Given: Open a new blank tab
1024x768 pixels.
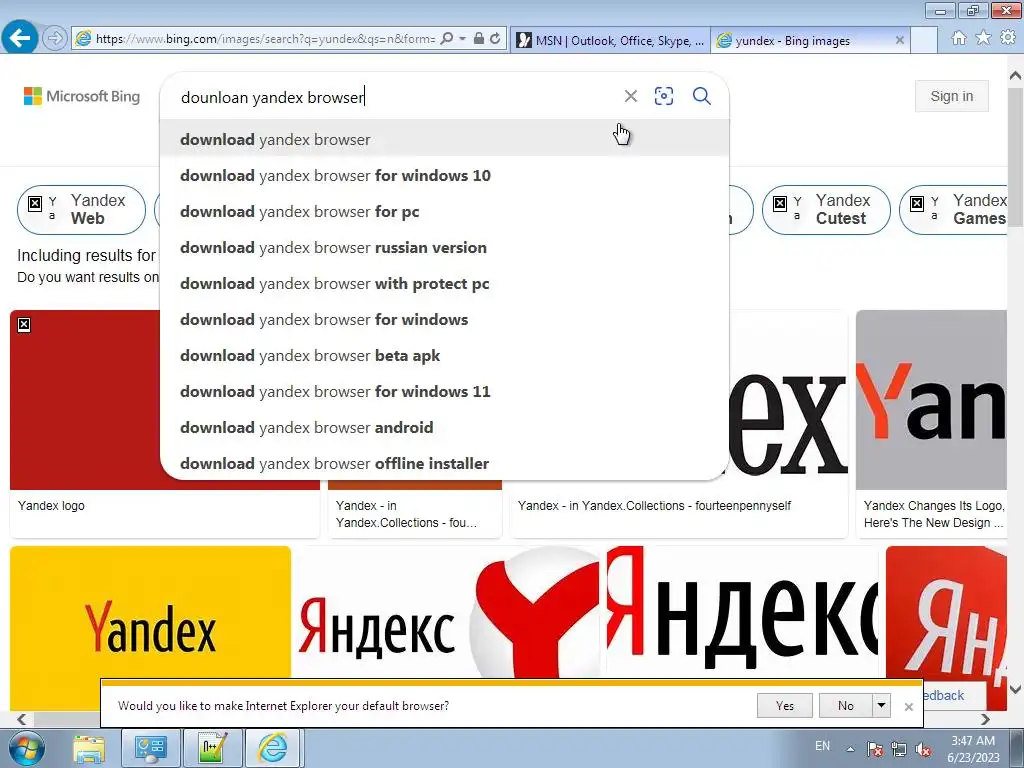Looking at the screenshot, I should pos(924,40).
